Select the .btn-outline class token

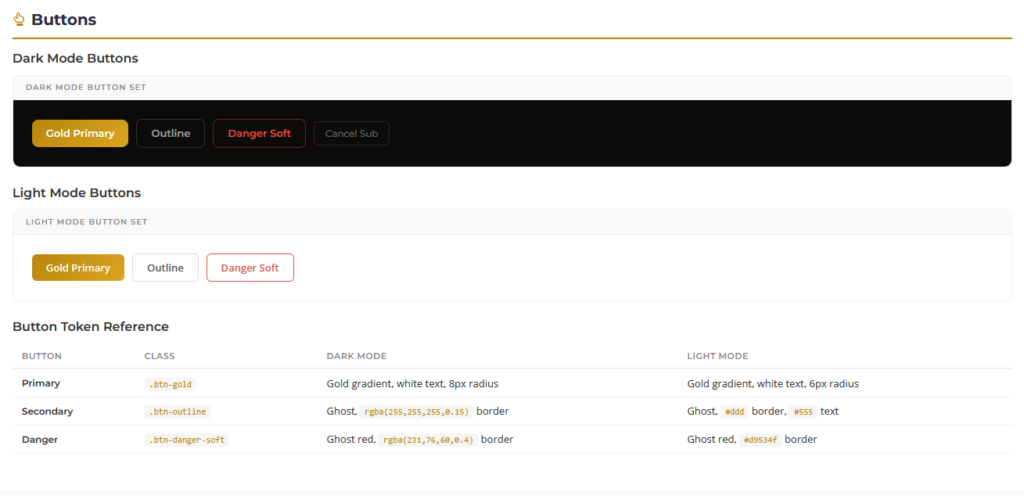point(177,411)
